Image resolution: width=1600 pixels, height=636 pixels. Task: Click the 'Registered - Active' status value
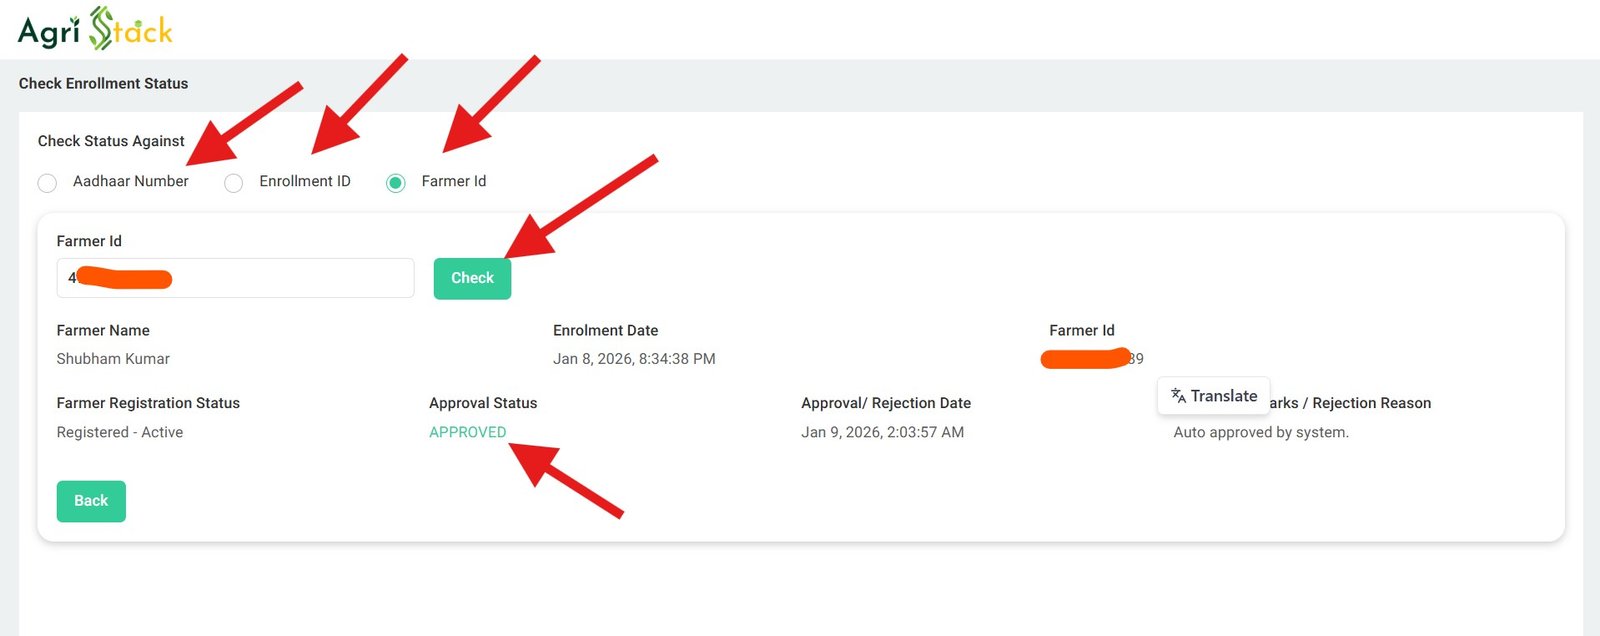point(120,432)
